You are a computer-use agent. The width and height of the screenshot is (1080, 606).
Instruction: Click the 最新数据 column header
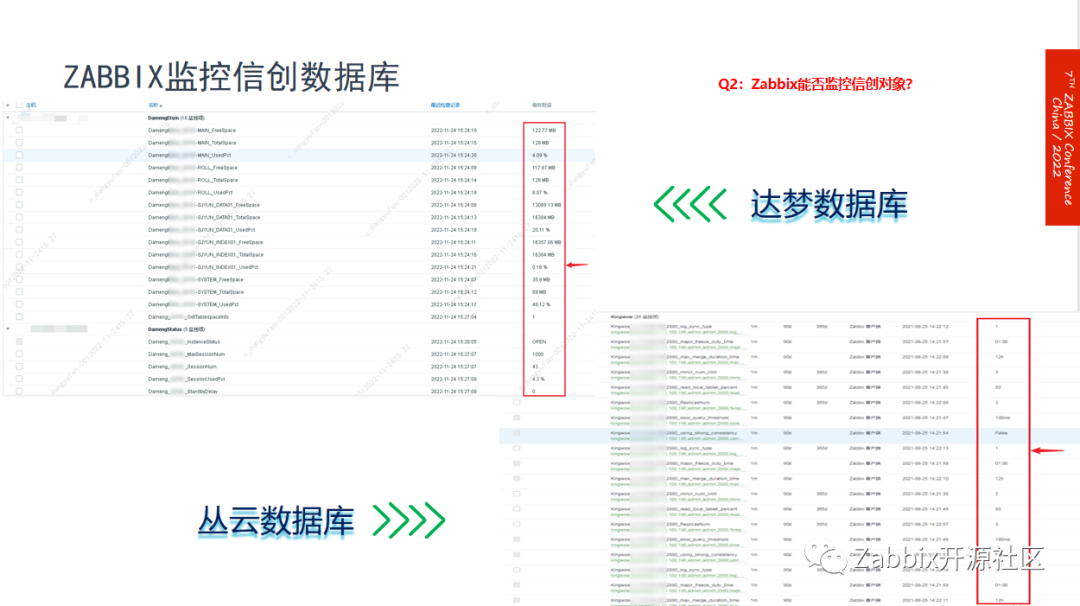click(x=542, y=105)
